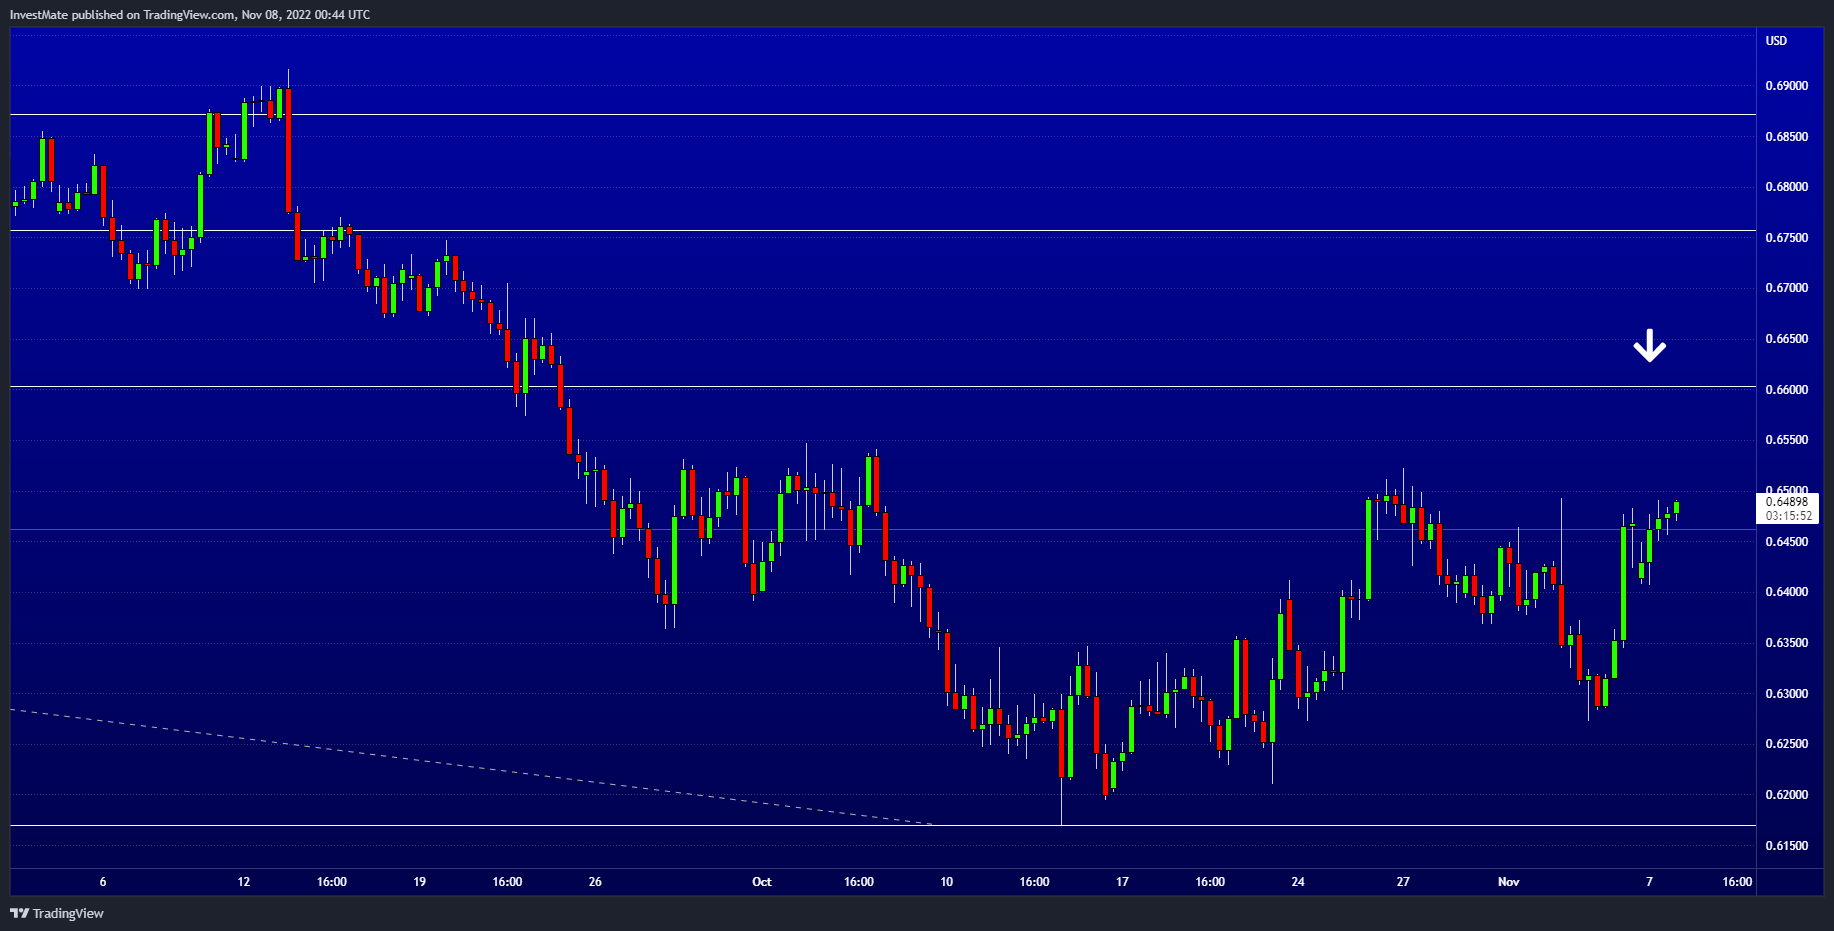Select the 0.68500 price axis label
Viewport: 1834px width, 931px height.
(x=1786, y=137)
